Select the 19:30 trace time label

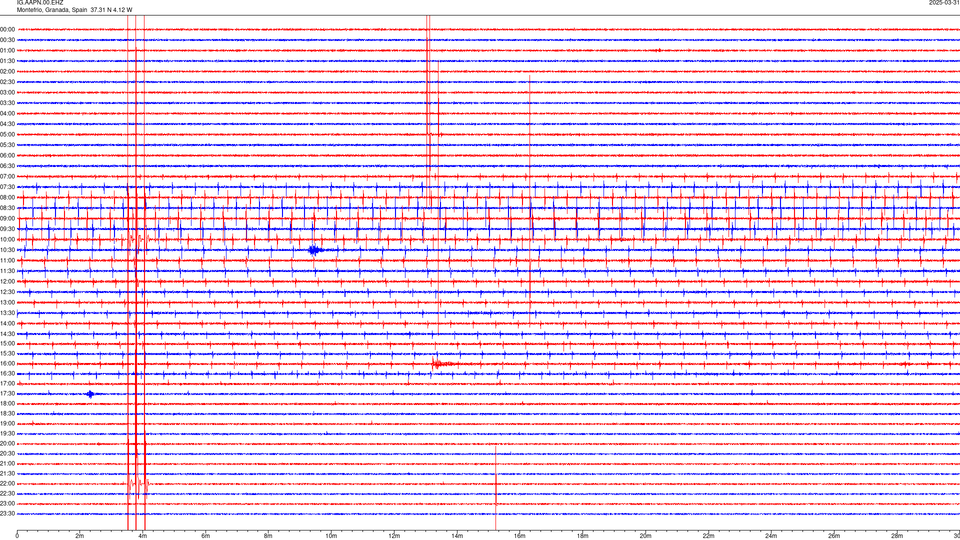point(8,433)
